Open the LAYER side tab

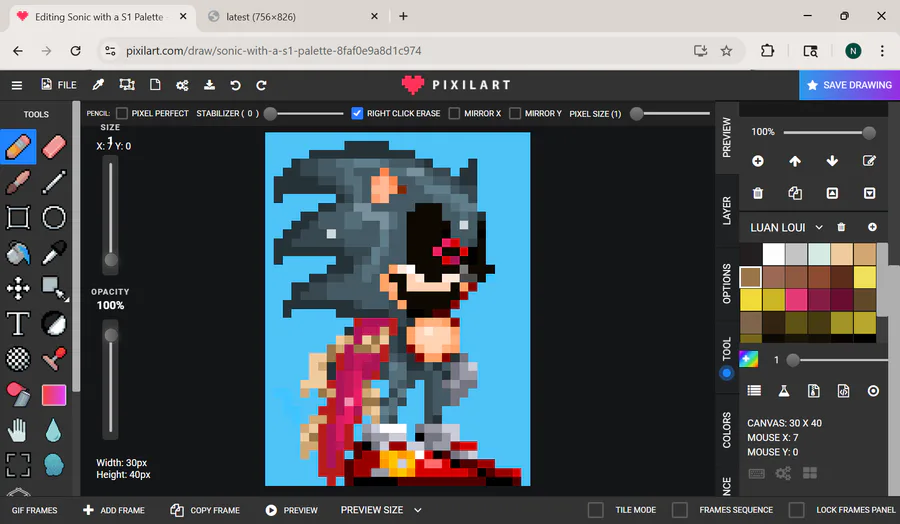point(727,211)
